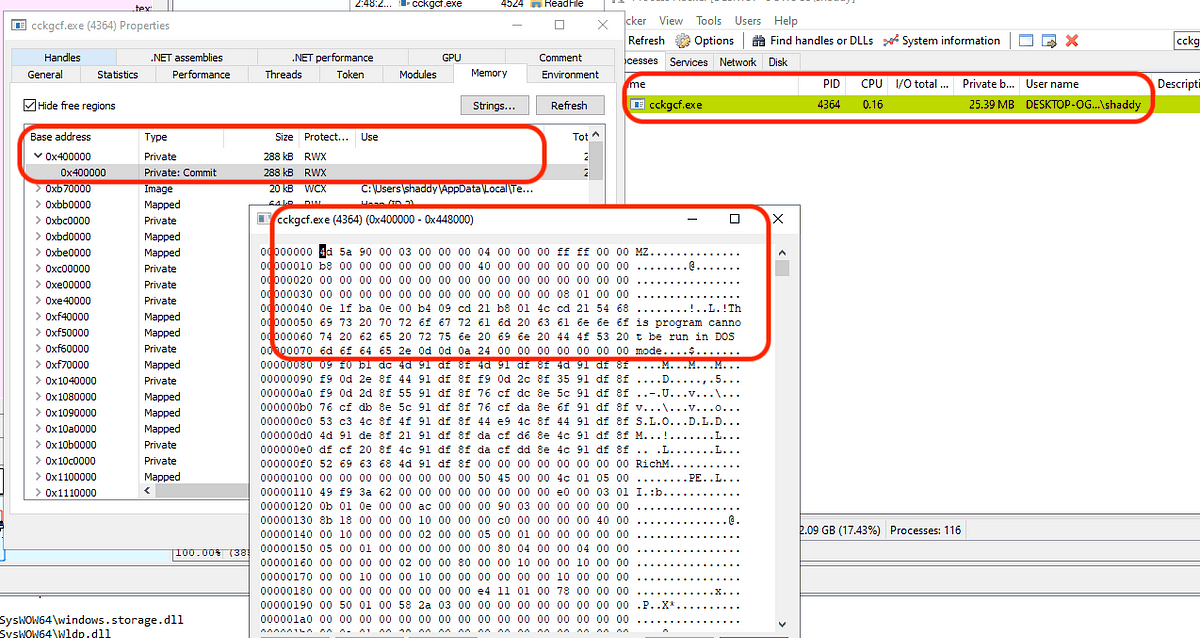Click the 4d byte in hex view
The width and height of the screenshot is (1200, 638).
[x=326, y=252]
